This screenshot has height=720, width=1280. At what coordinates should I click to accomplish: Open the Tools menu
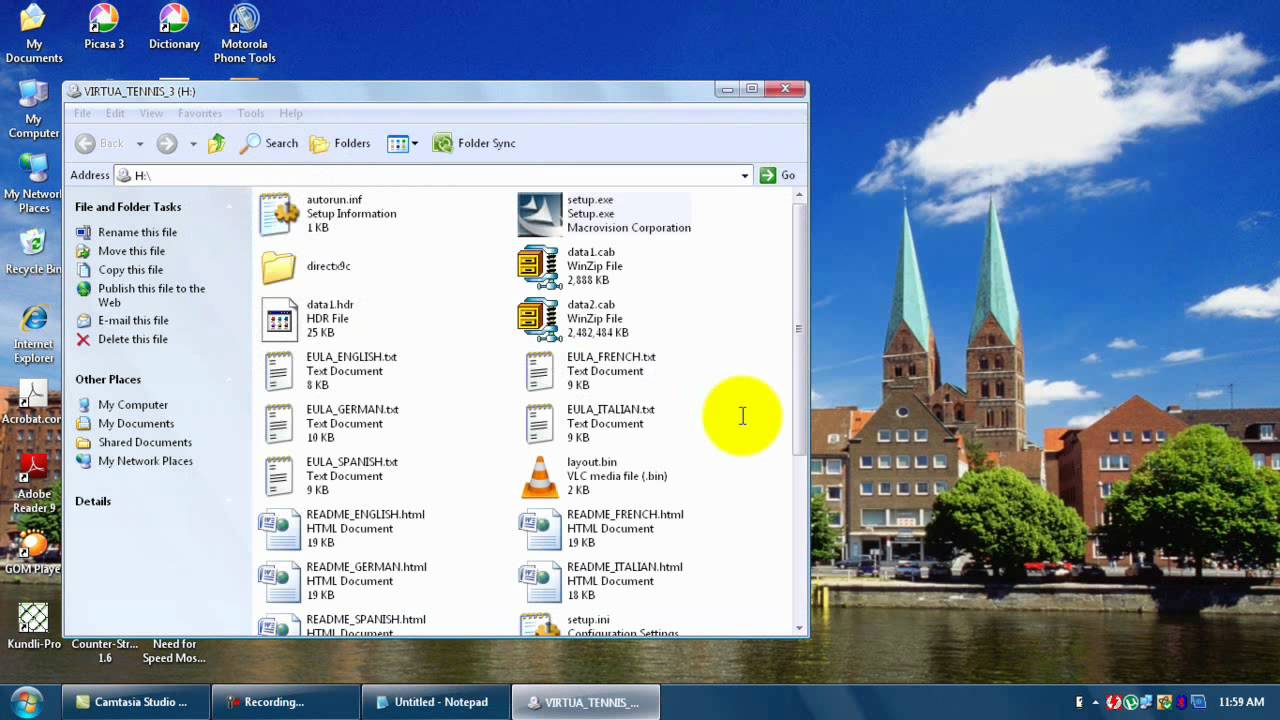251,113
